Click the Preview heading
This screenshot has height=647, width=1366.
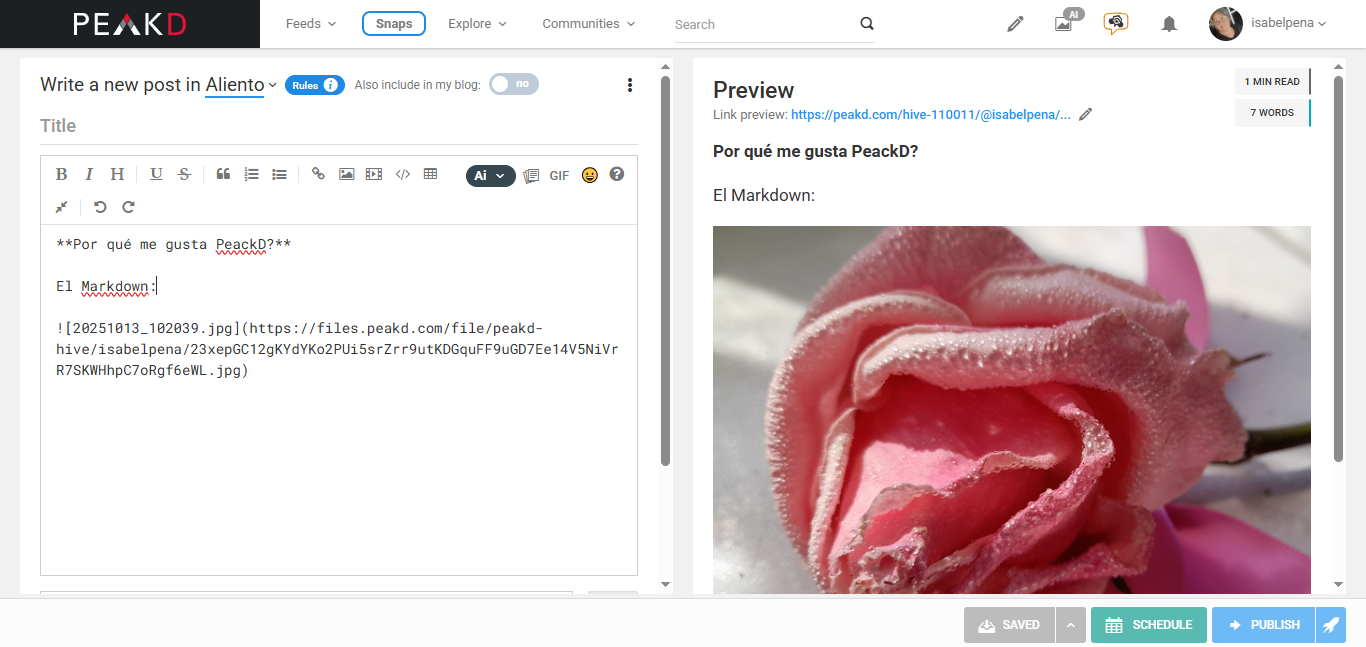[753, 90]
